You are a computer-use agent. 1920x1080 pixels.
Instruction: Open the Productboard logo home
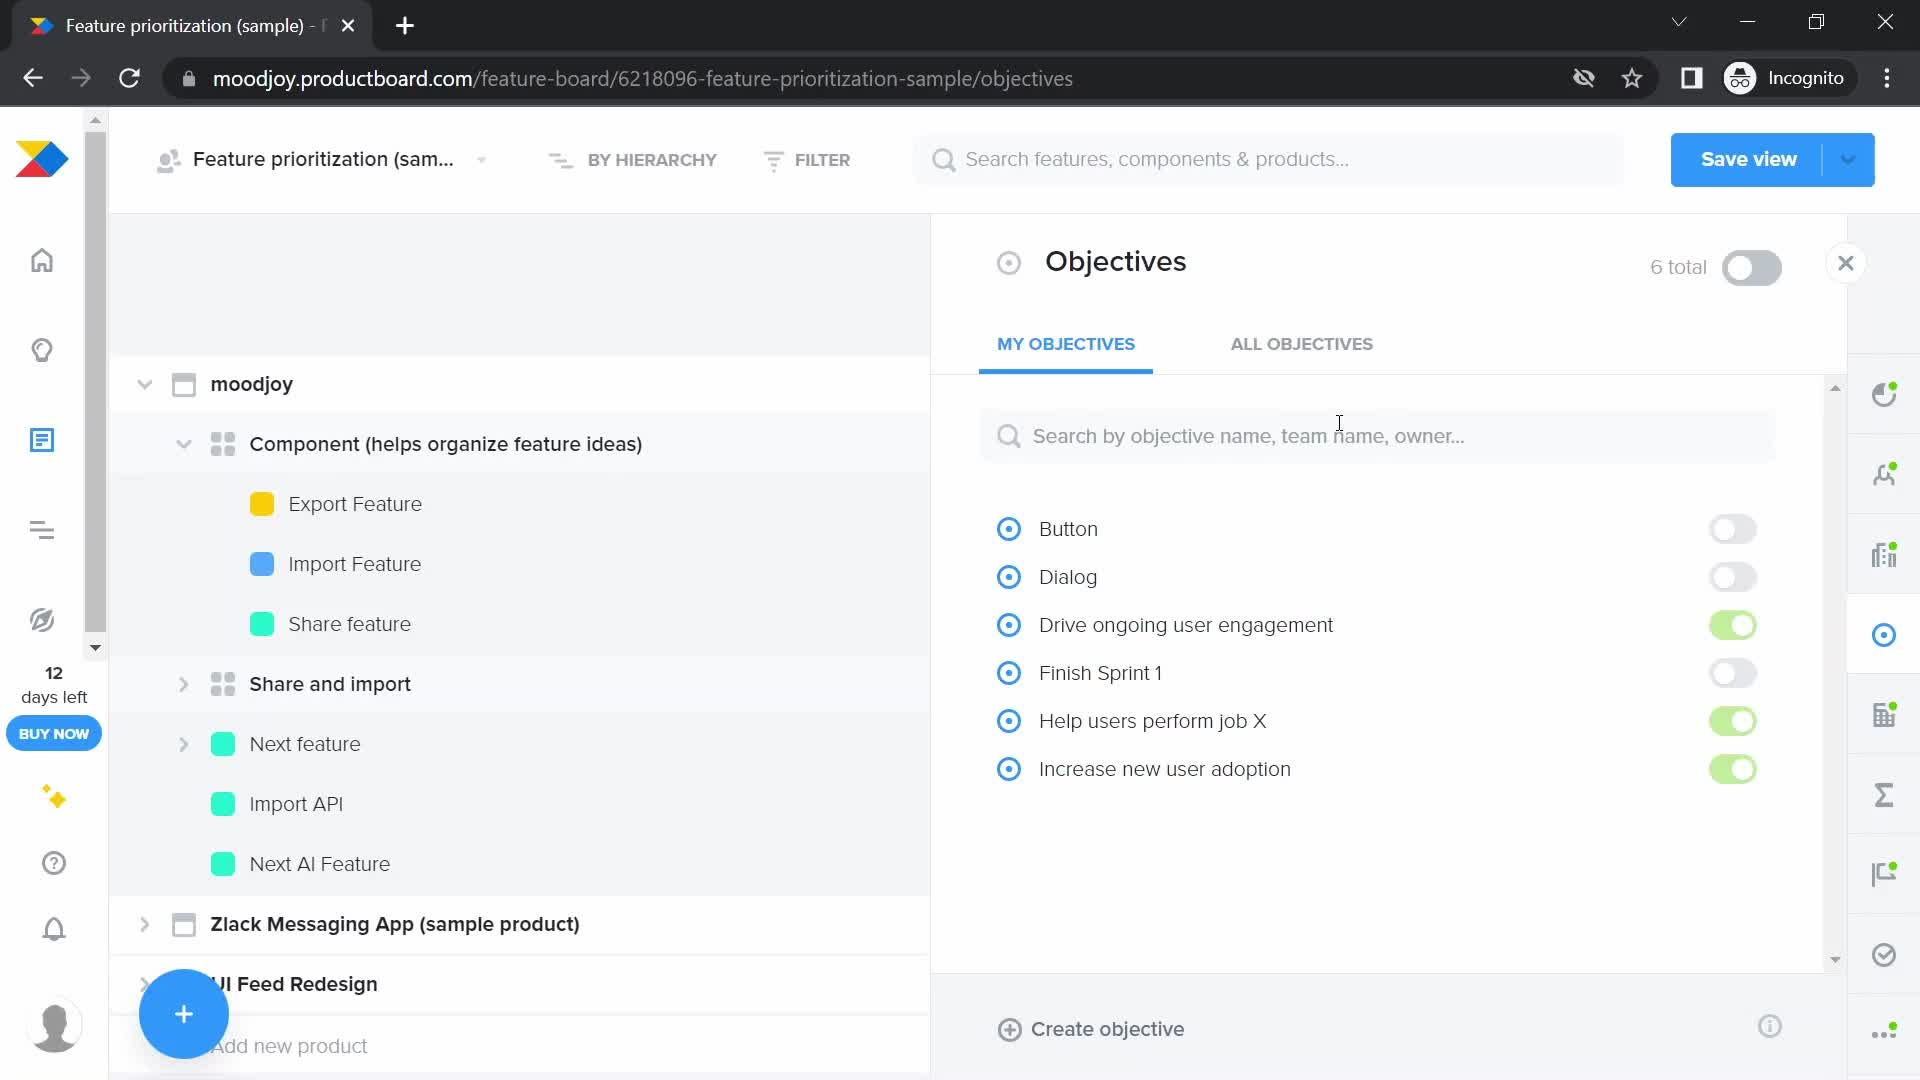click(x=42, y=159)
